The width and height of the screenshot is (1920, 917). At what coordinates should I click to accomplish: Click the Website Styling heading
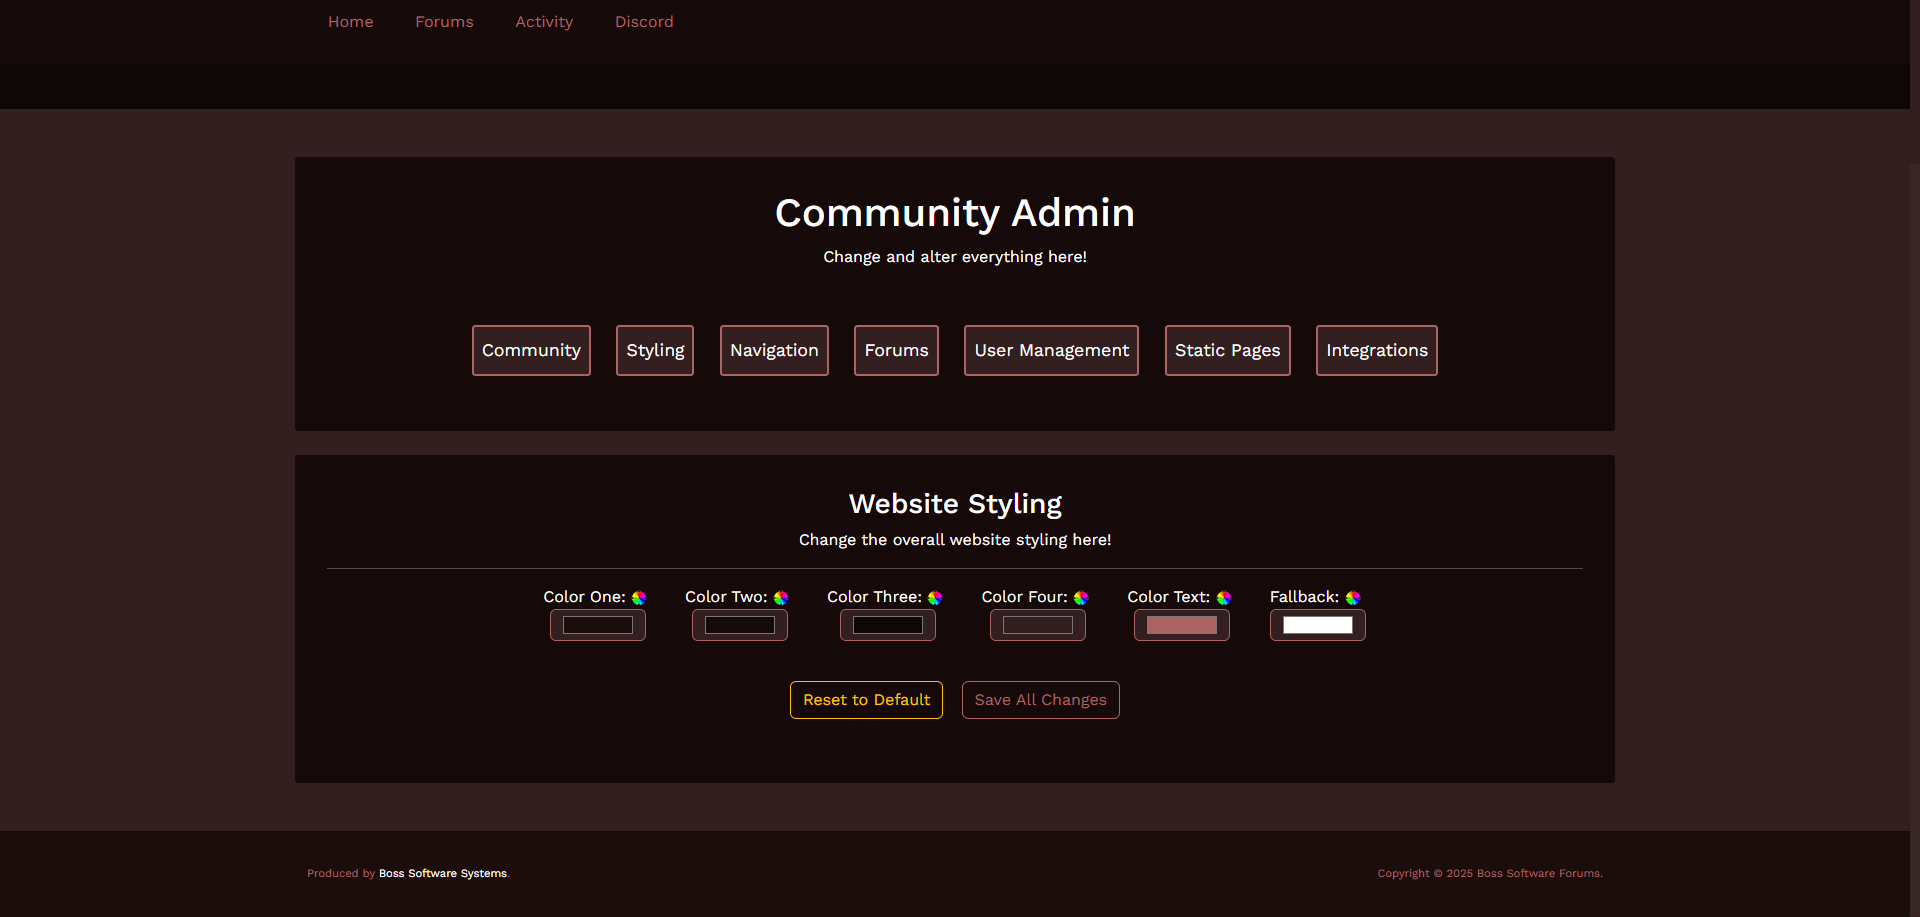click(x=955, y=504)
